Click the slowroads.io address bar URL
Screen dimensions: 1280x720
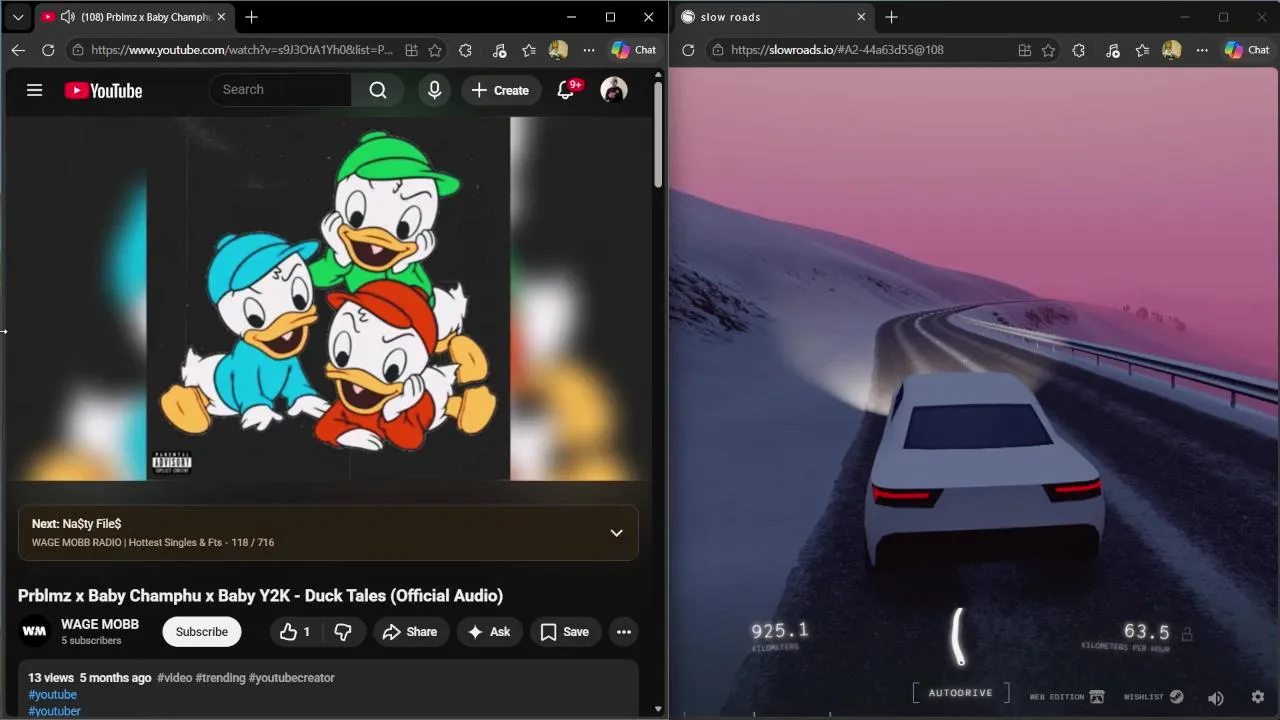[837, 50]
